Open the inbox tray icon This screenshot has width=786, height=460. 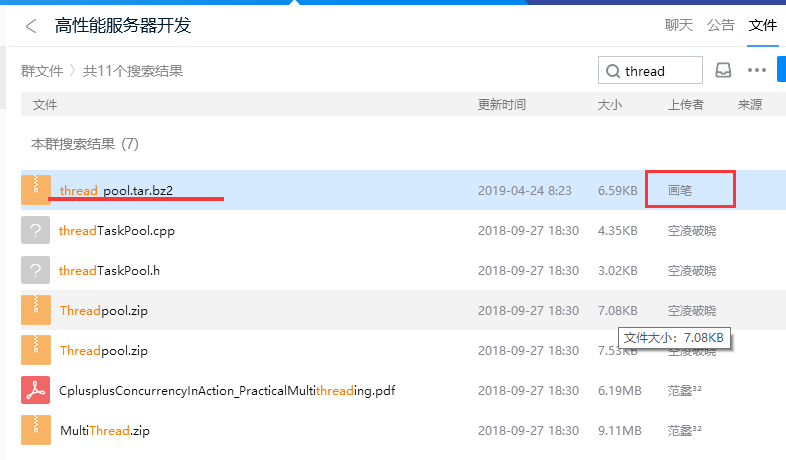(723, 70)
